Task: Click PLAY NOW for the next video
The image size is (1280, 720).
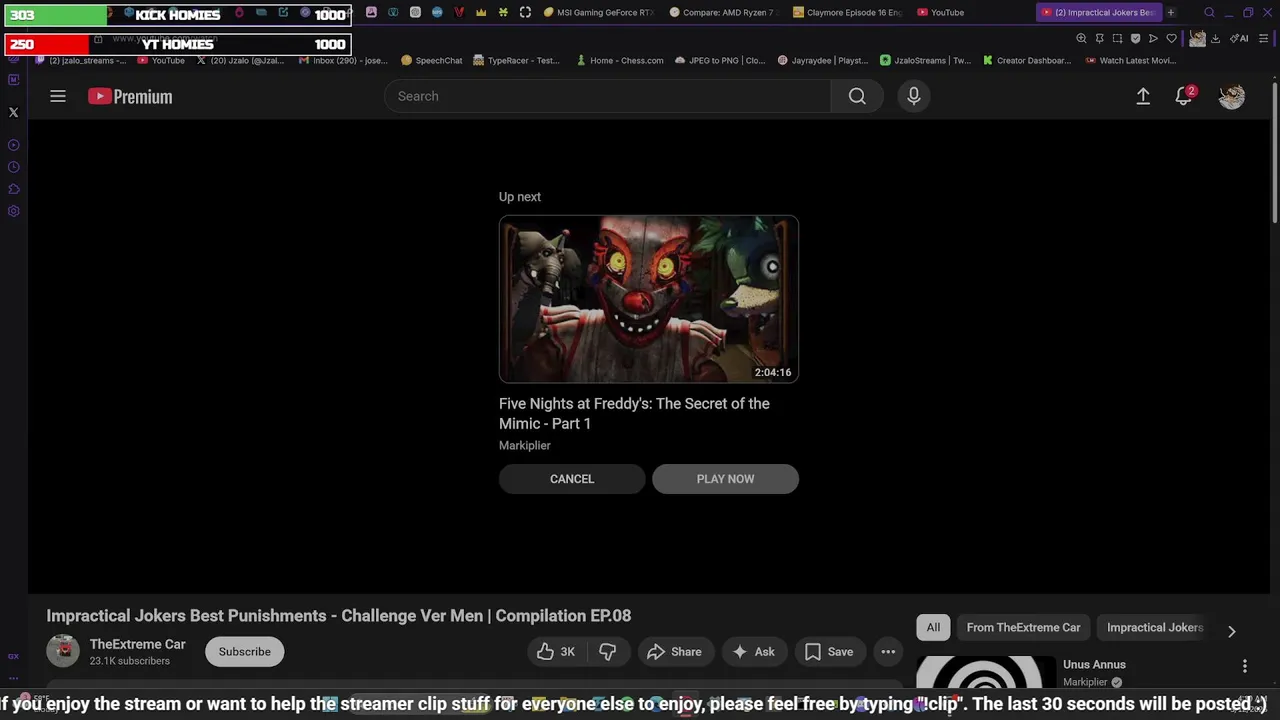Action: 725,479
